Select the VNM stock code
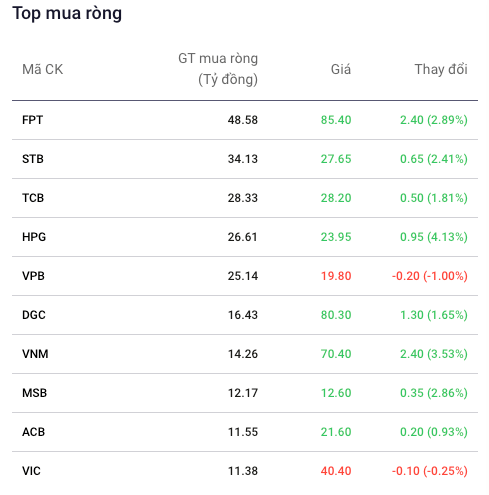 click(x=35, y=354)
